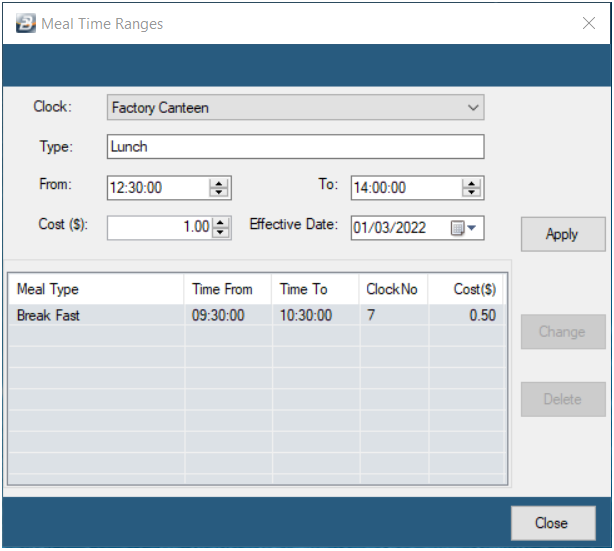Click the 10:30:00 Time To cell

pos(316,315)
